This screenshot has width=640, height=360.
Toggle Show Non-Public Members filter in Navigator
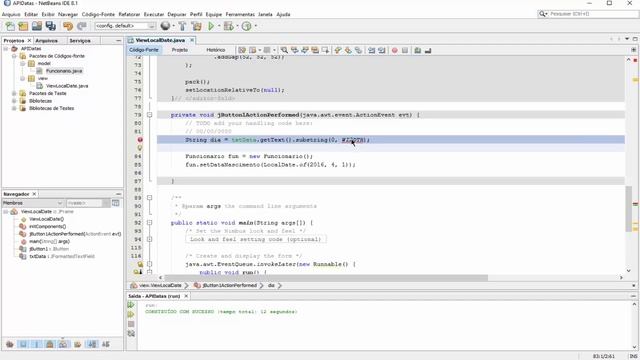pos(50,344)
